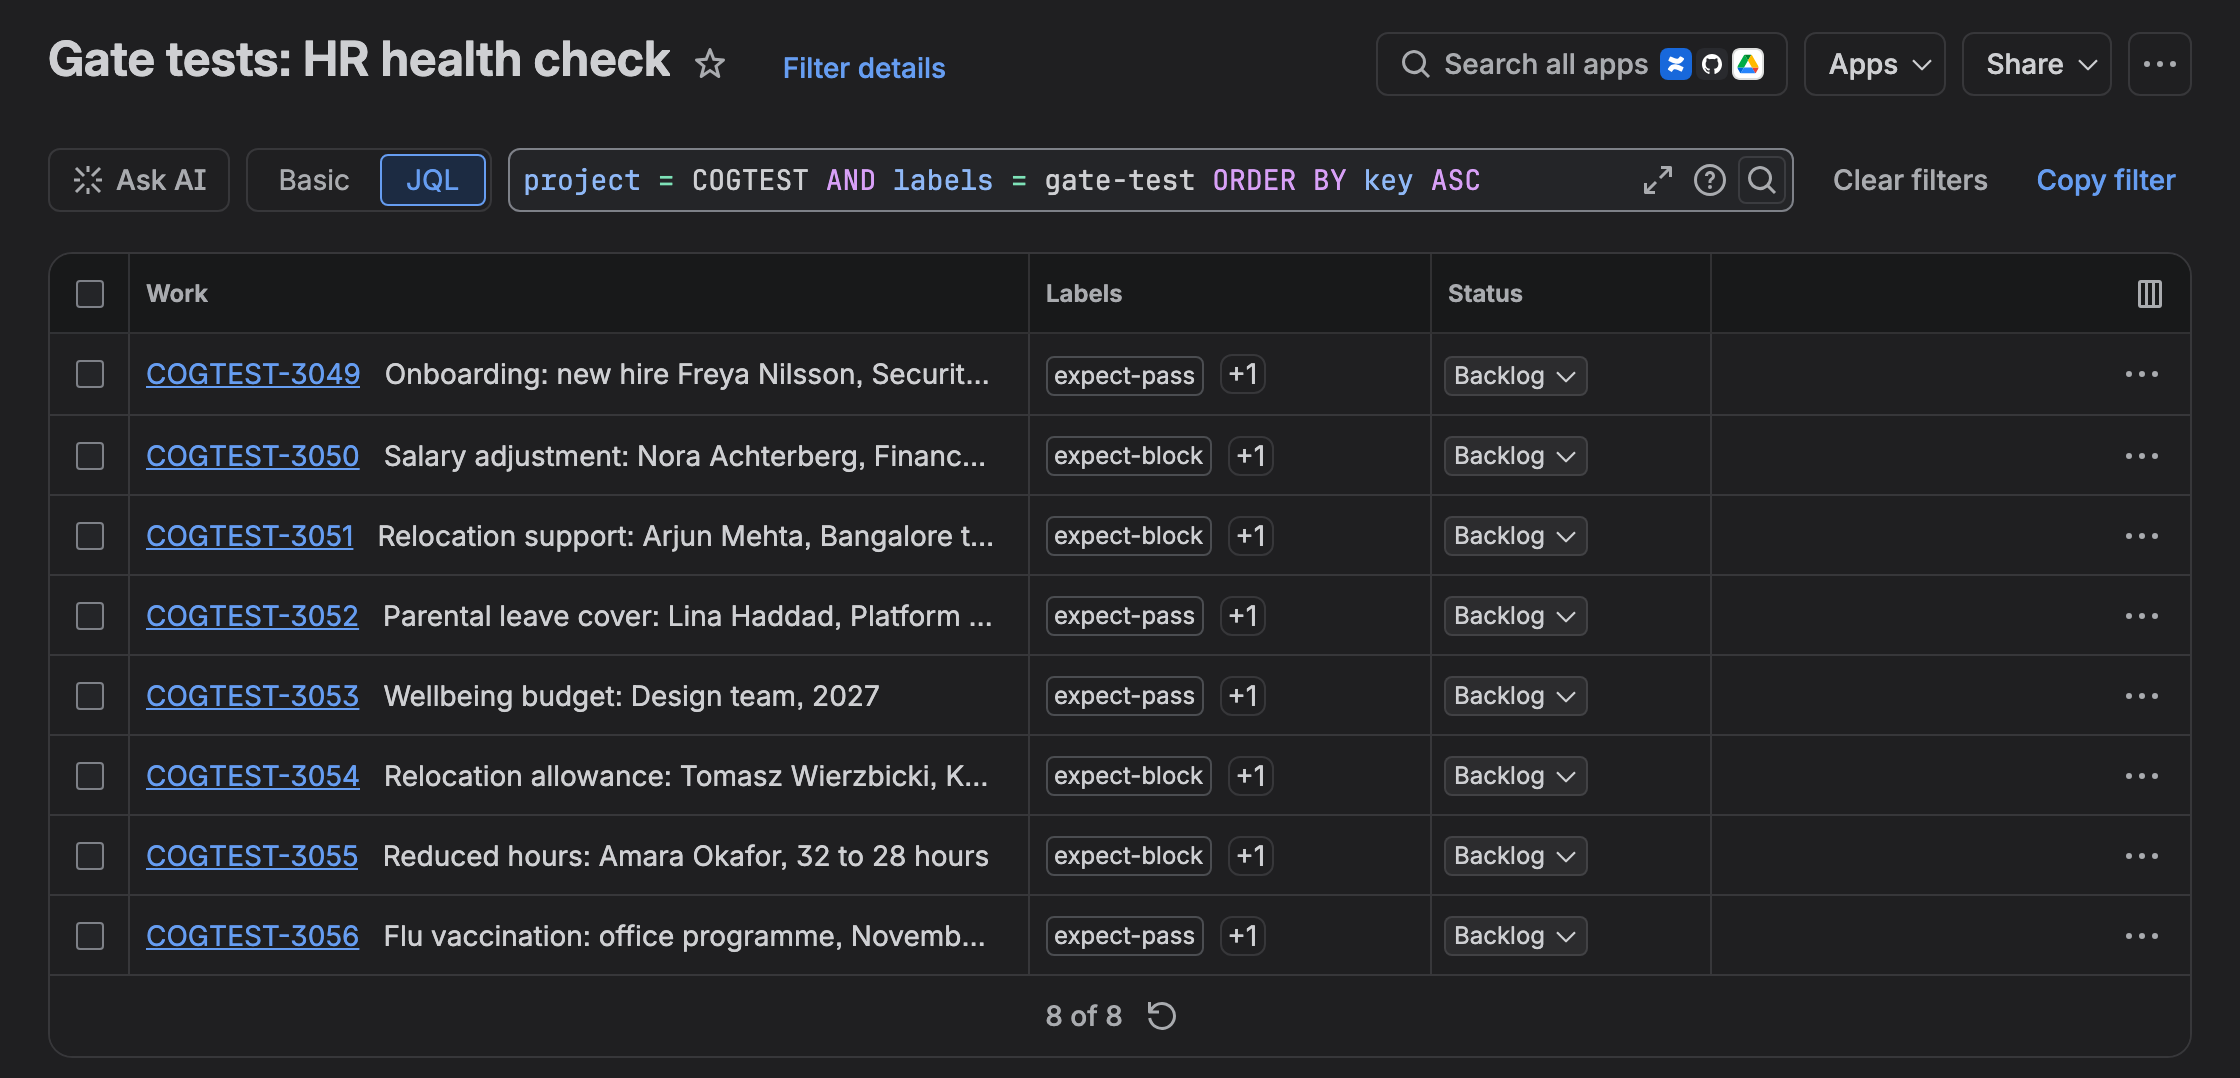Open row actions for COGTEST-3054
Image resolution: width=2240 pixels, height=1078 pixels.
[2141, 776]
